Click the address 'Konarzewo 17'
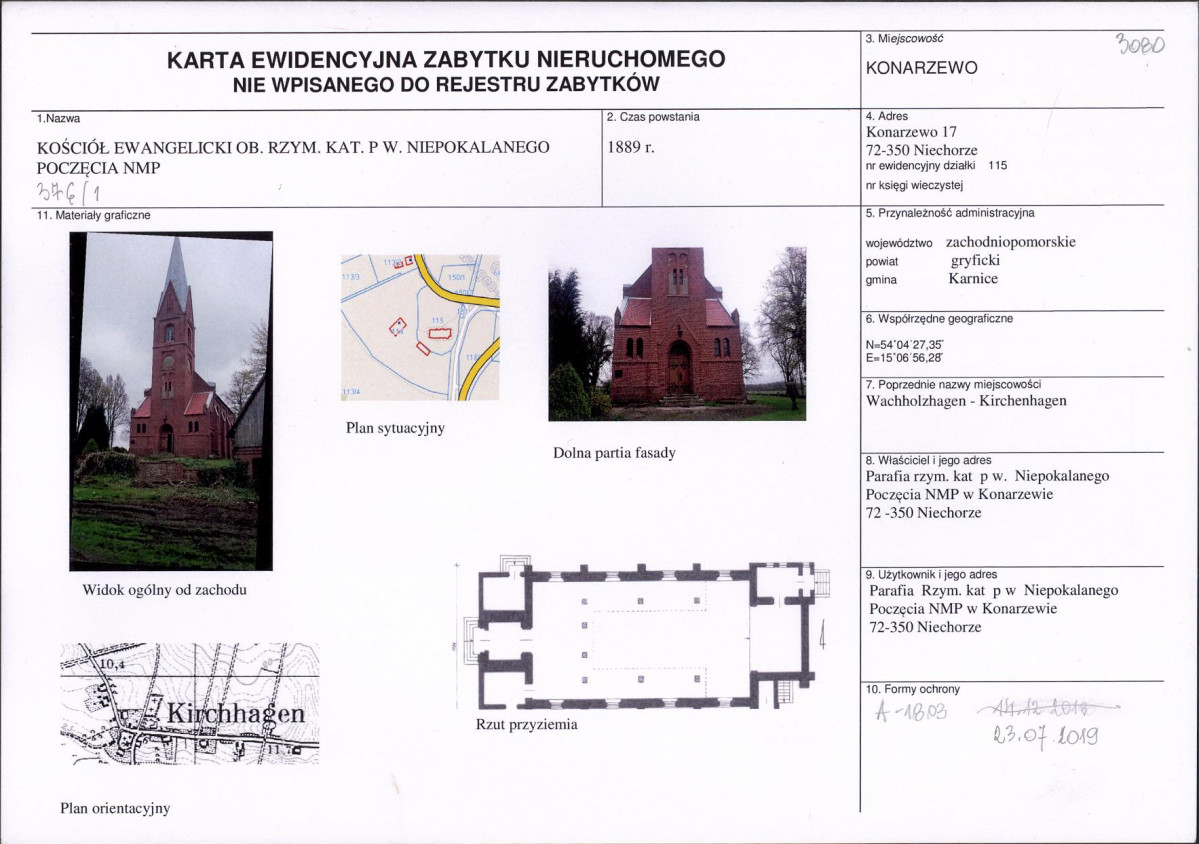 [x=911, y=131]
